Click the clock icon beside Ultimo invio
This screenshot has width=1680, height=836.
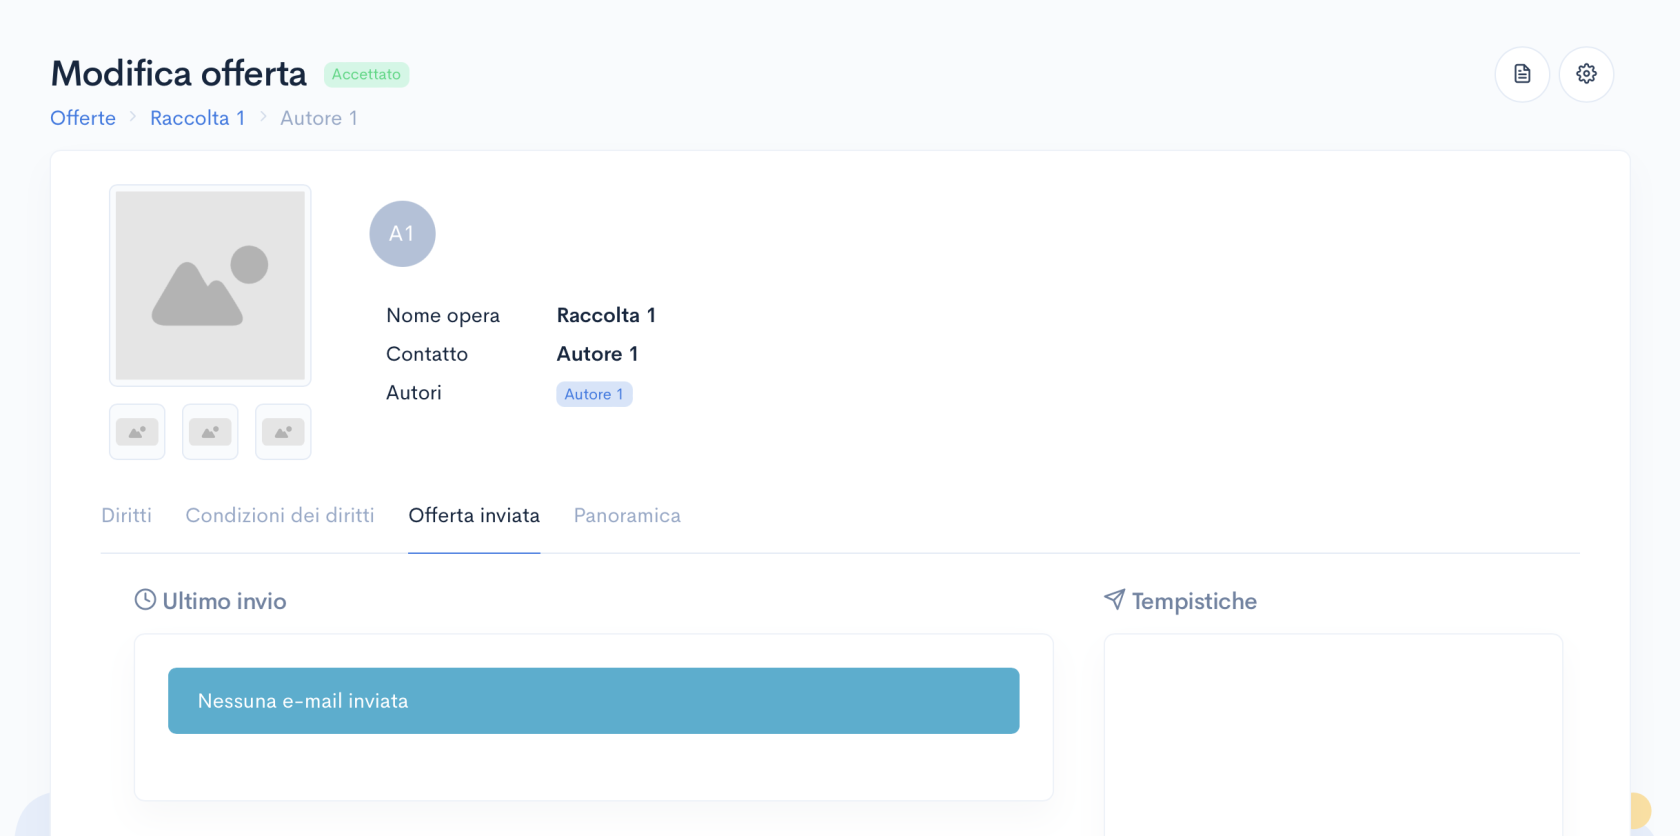tap(145, 600)
